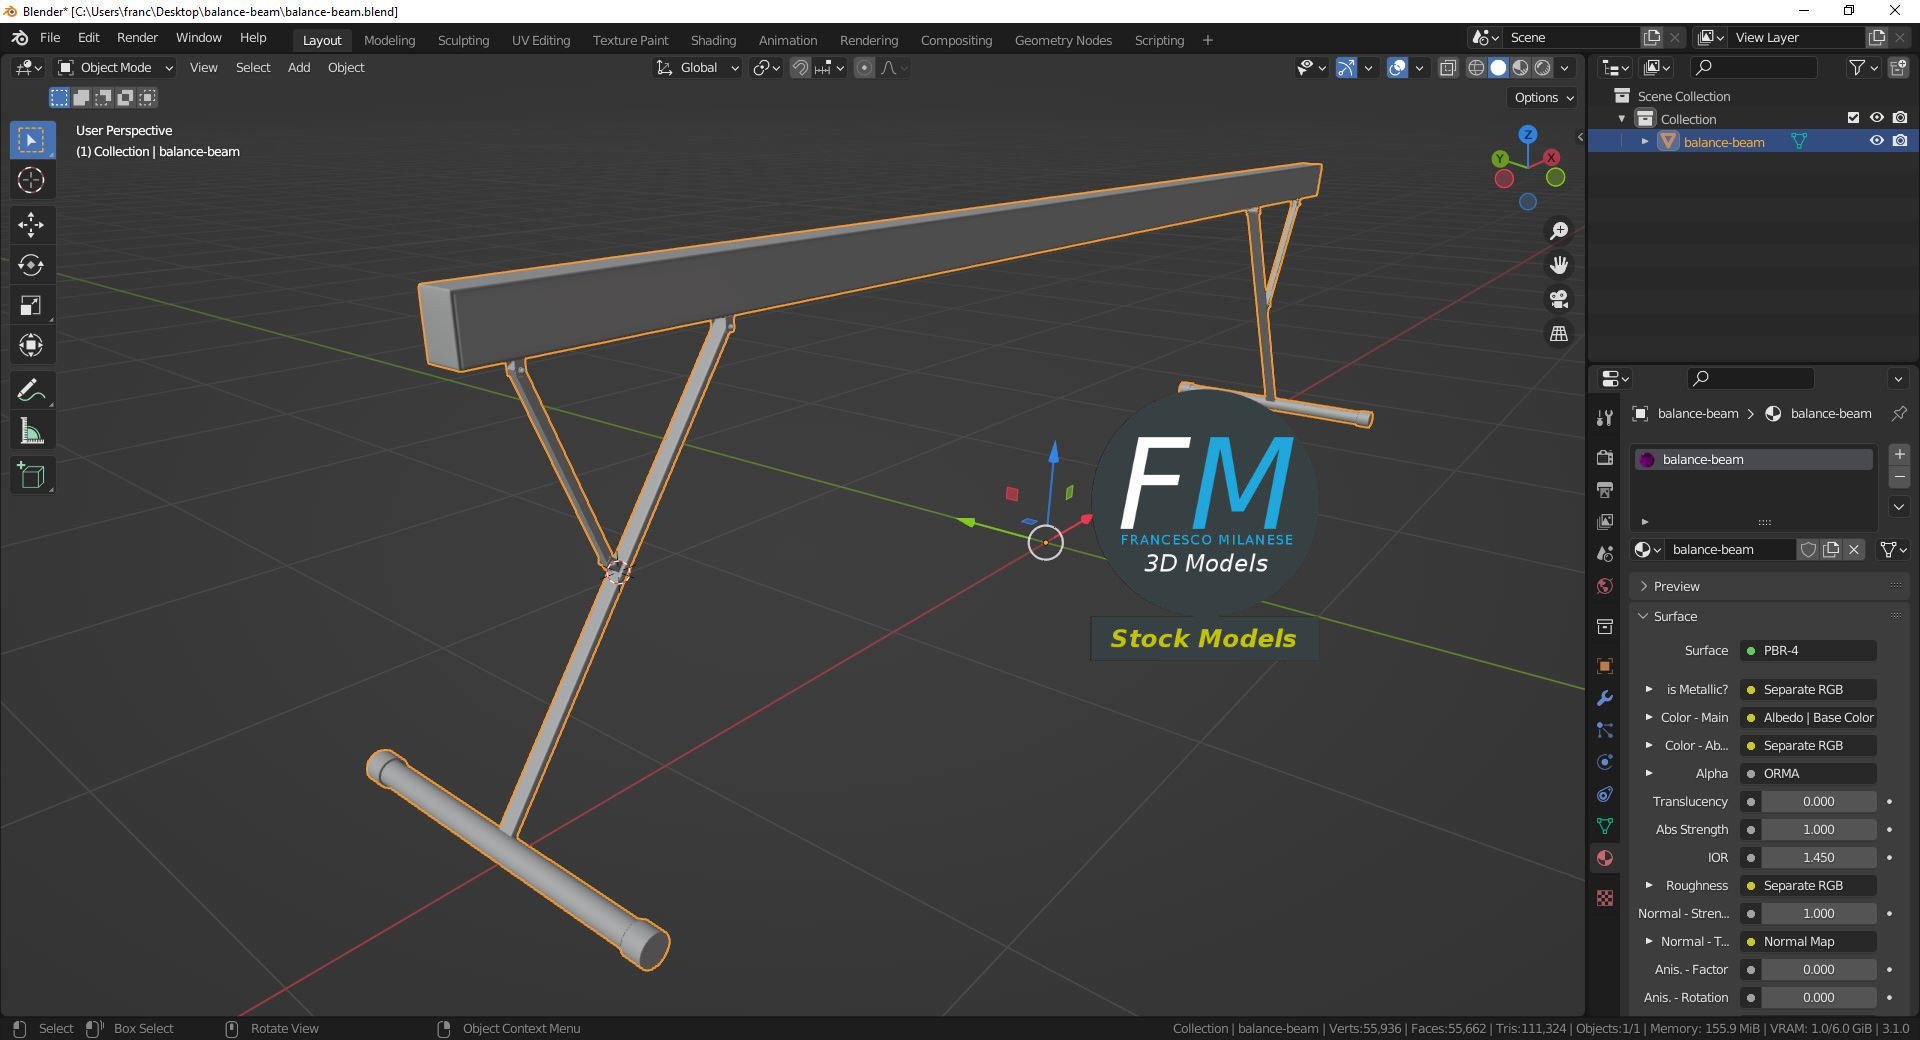Open the Object Data properties tab
This screenshot has height=1040, width=1920.
coord(1605,826)
